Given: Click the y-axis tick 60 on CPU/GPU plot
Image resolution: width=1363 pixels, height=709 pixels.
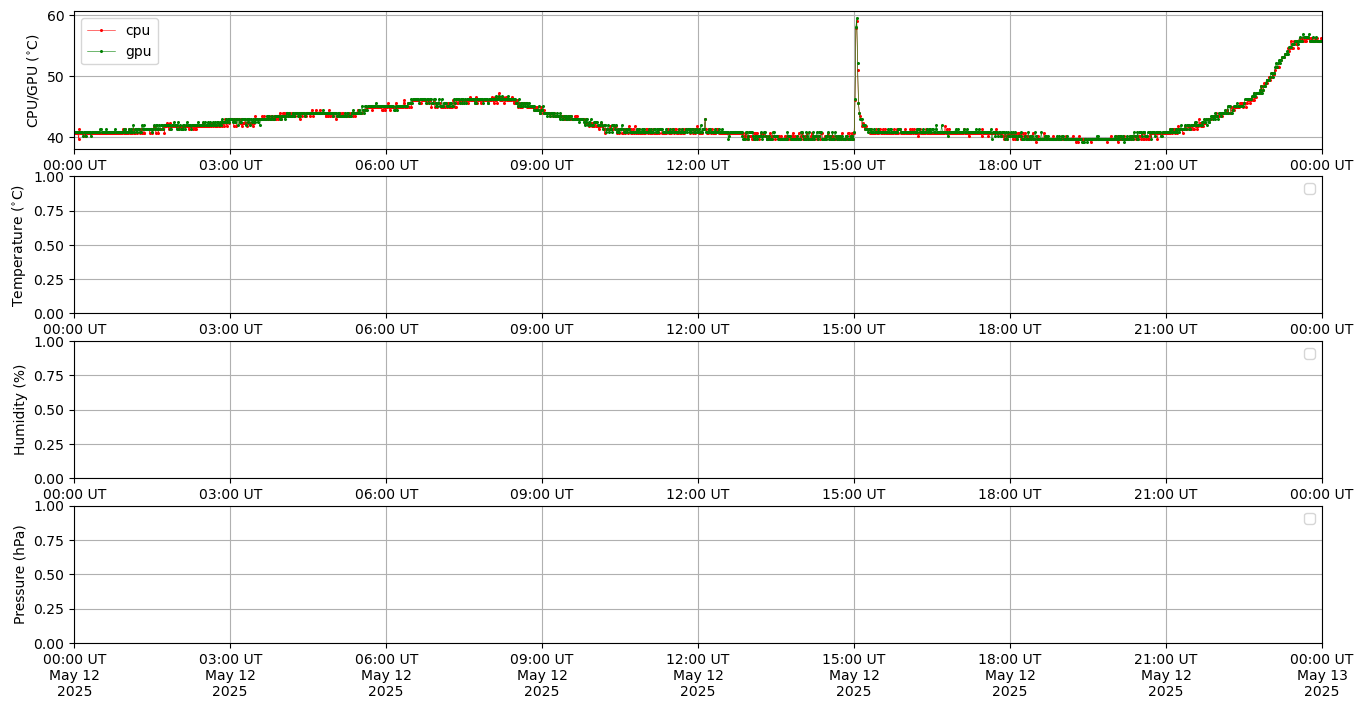Looking at the screenshot, I should pyautogui.click(x=55, y=16).
